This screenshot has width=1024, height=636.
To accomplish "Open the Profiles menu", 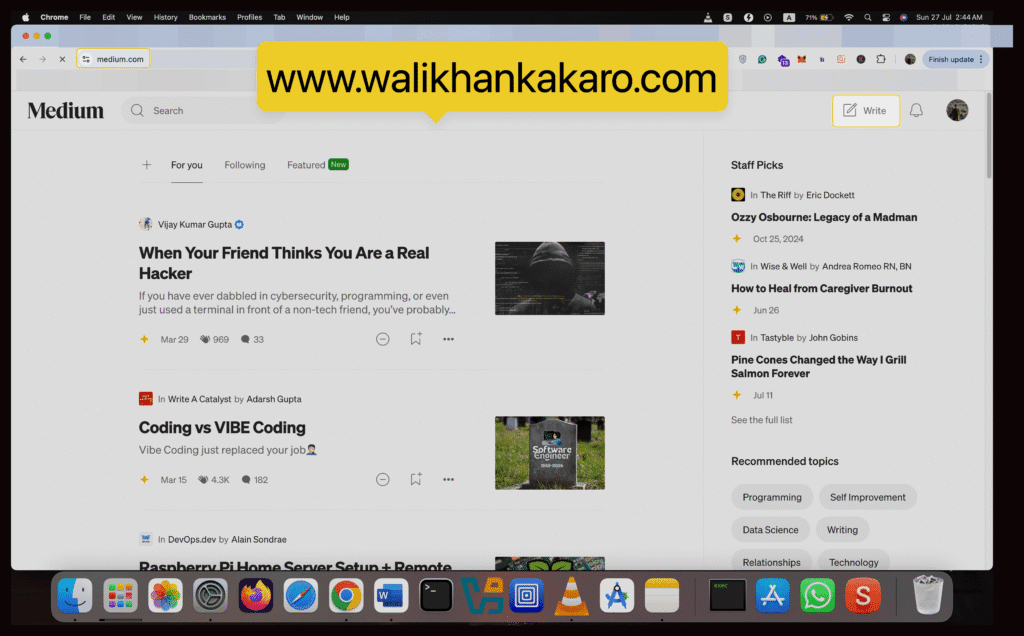I will coord(249,17).
